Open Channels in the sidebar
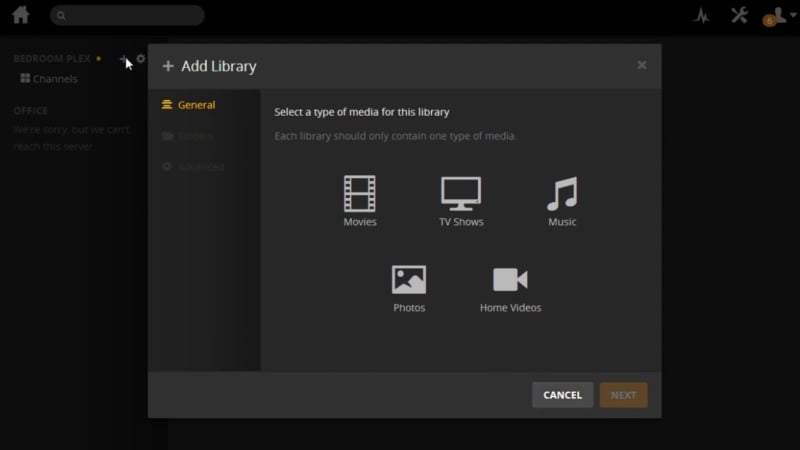 click(x=54, y=79)
